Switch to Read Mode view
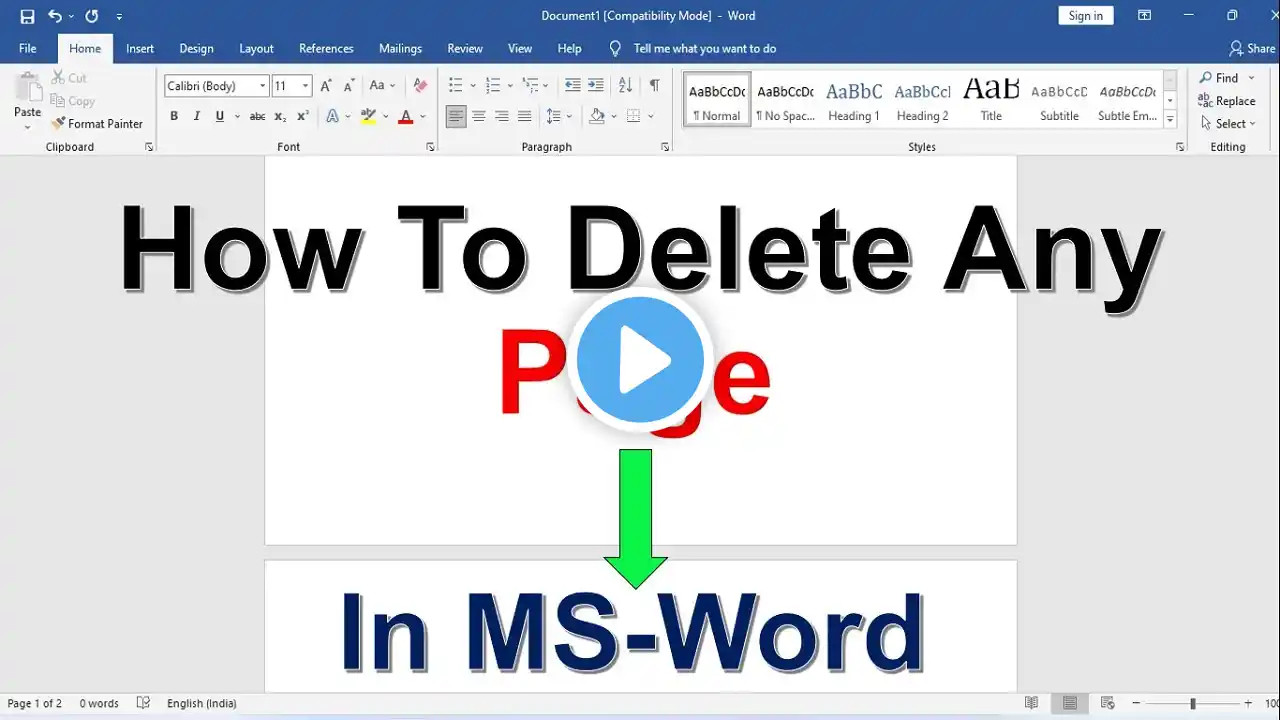The image size is (1280, 720). 1031,703
